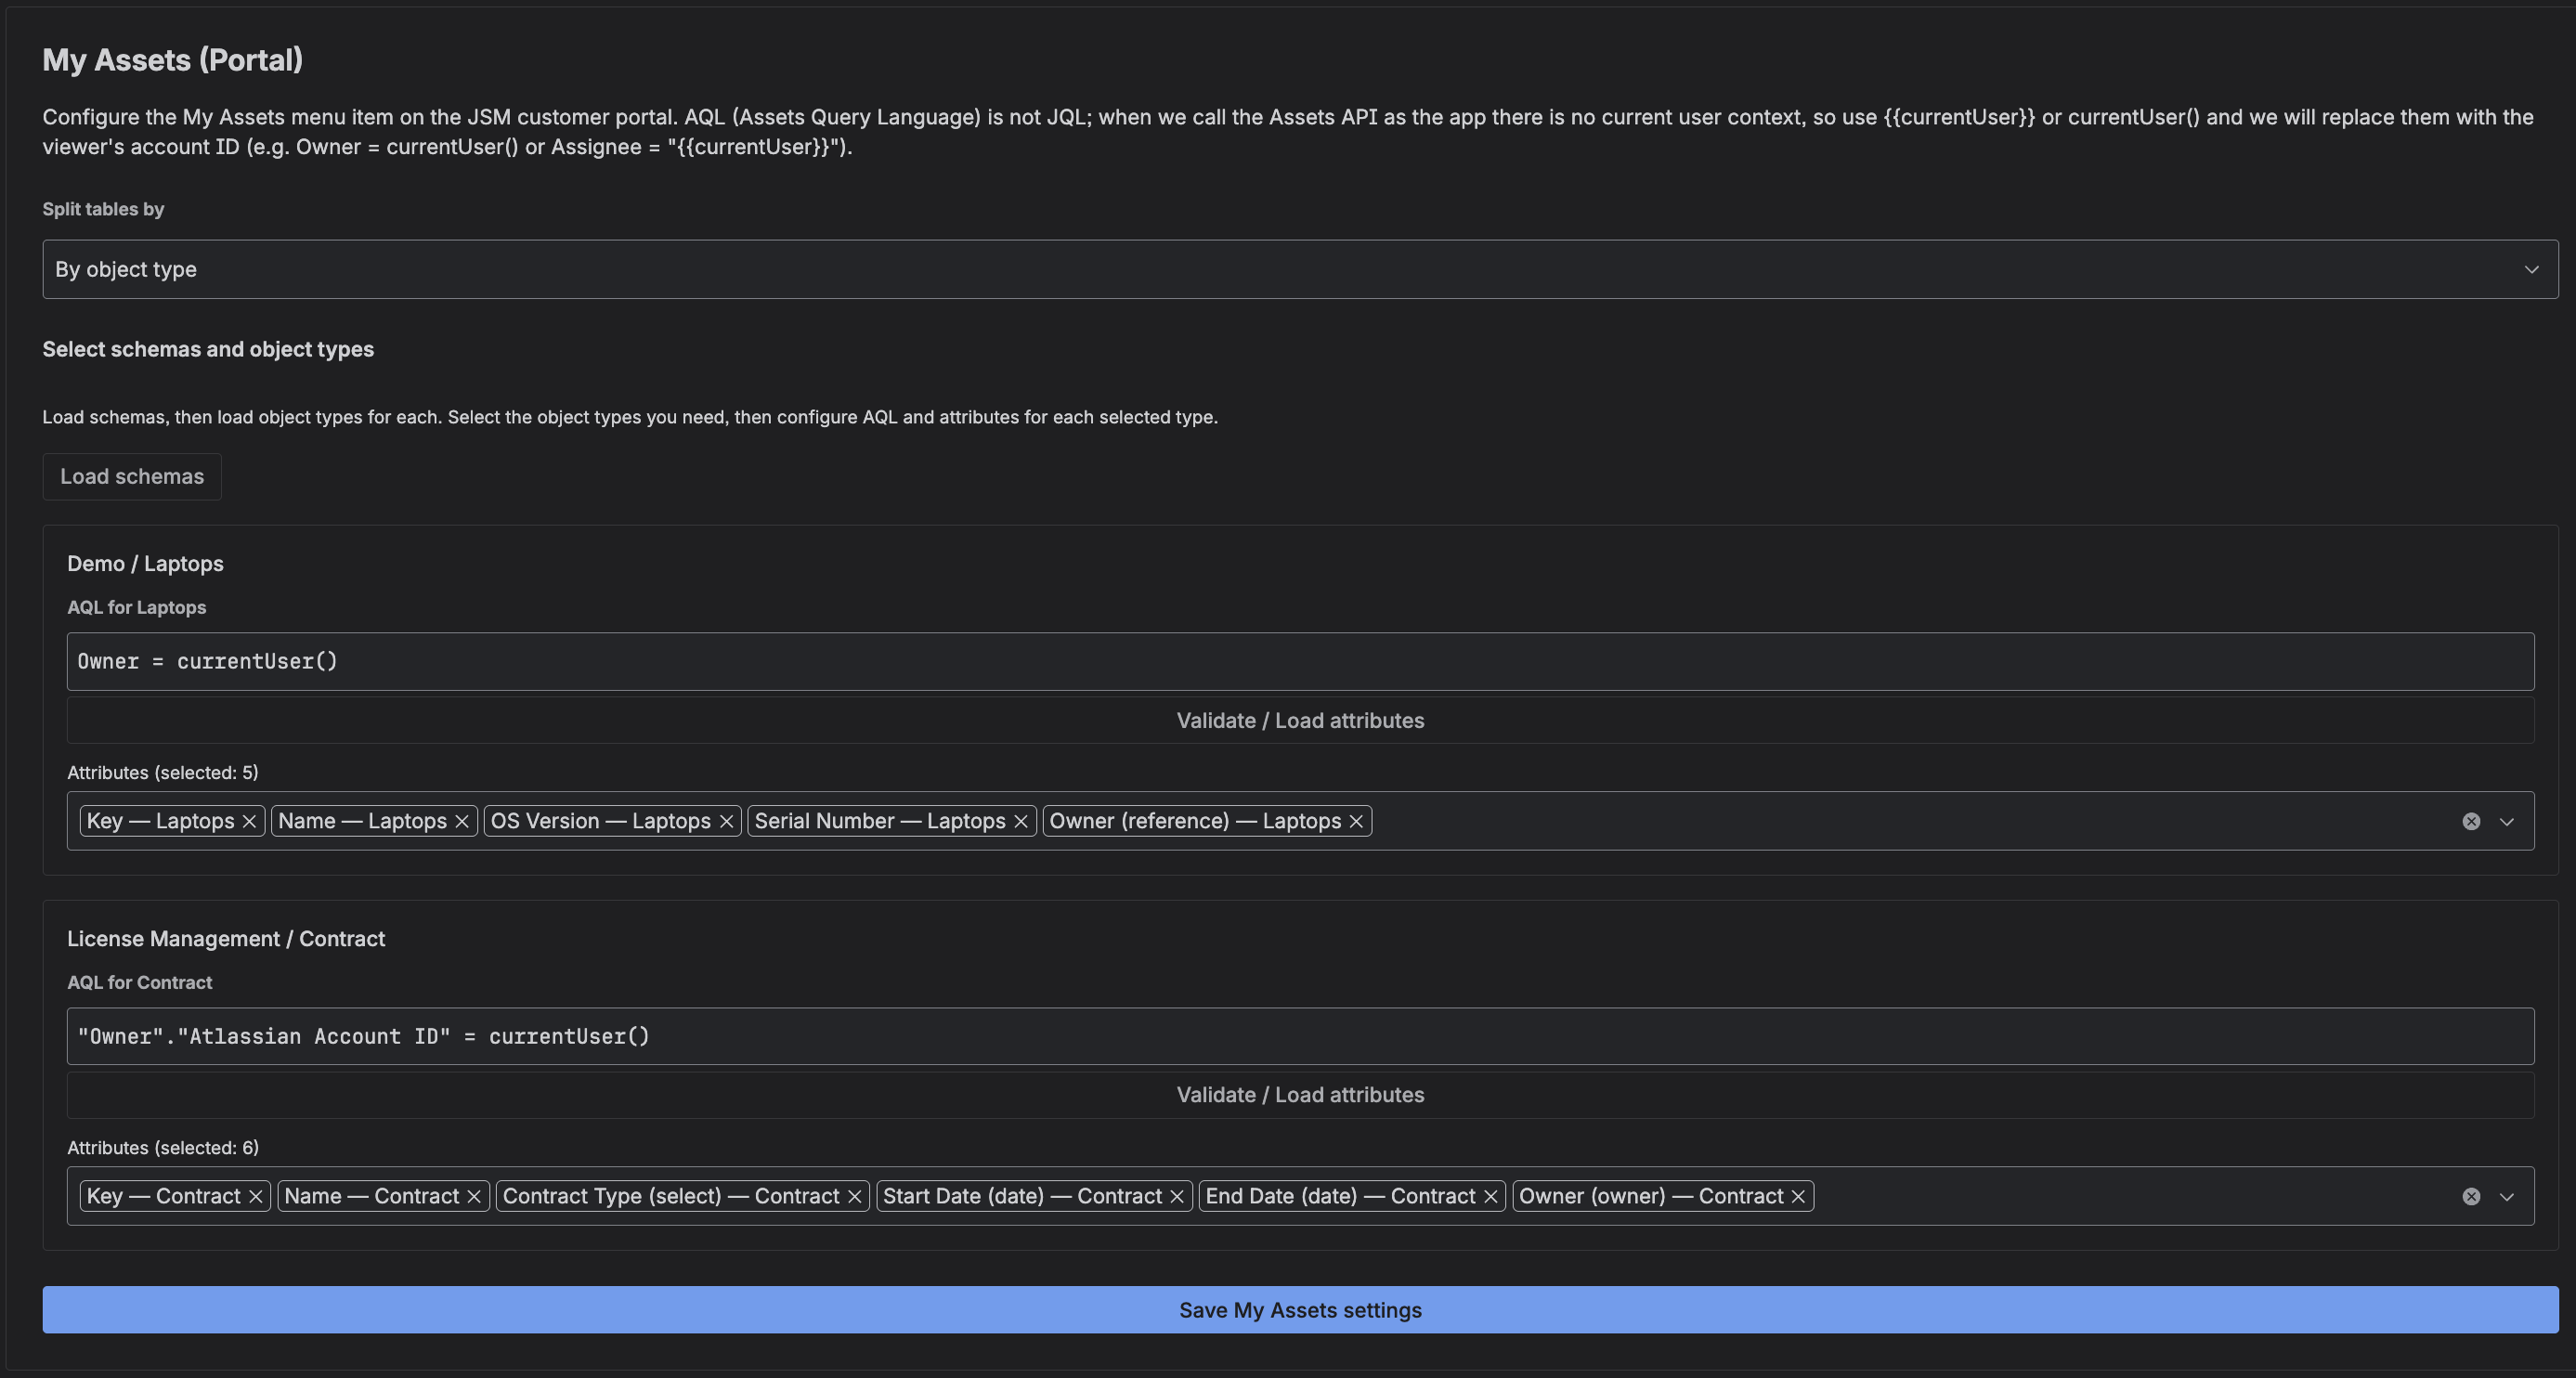
Task: Validate and load attributes for Contract
Action: (1300, 1094)
